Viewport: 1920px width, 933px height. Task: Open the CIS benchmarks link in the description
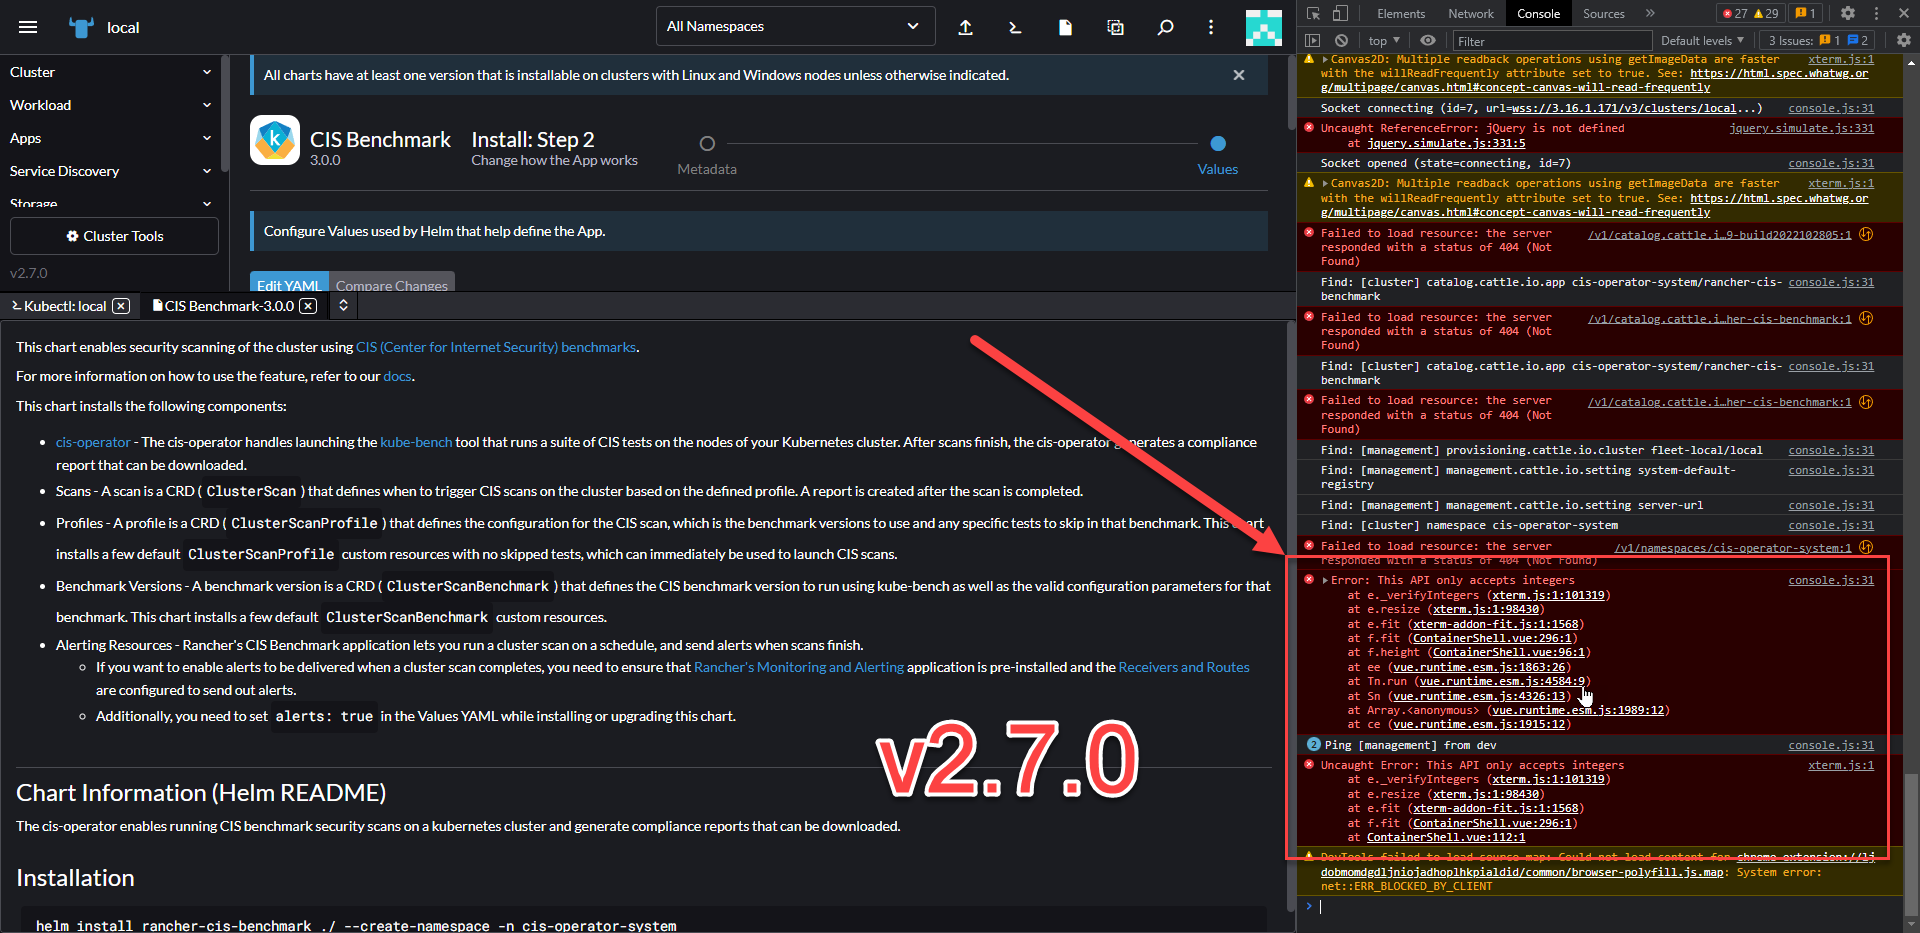496,347
